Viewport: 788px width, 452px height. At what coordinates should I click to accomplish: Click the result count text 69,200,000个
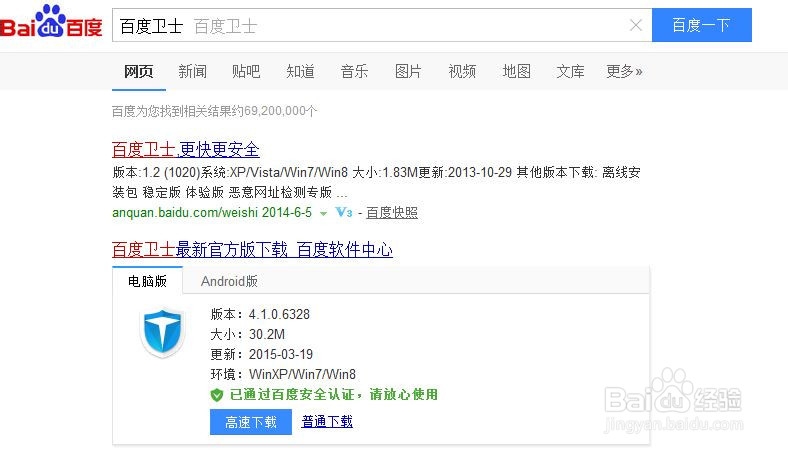pyautogui.click(x=280, y=111)
